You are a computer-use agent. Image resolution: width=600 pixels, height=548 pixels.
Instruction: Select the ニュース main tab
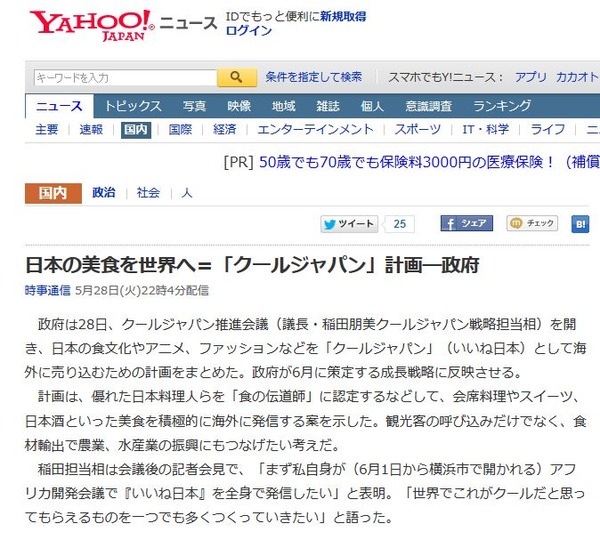click(59, 106)
